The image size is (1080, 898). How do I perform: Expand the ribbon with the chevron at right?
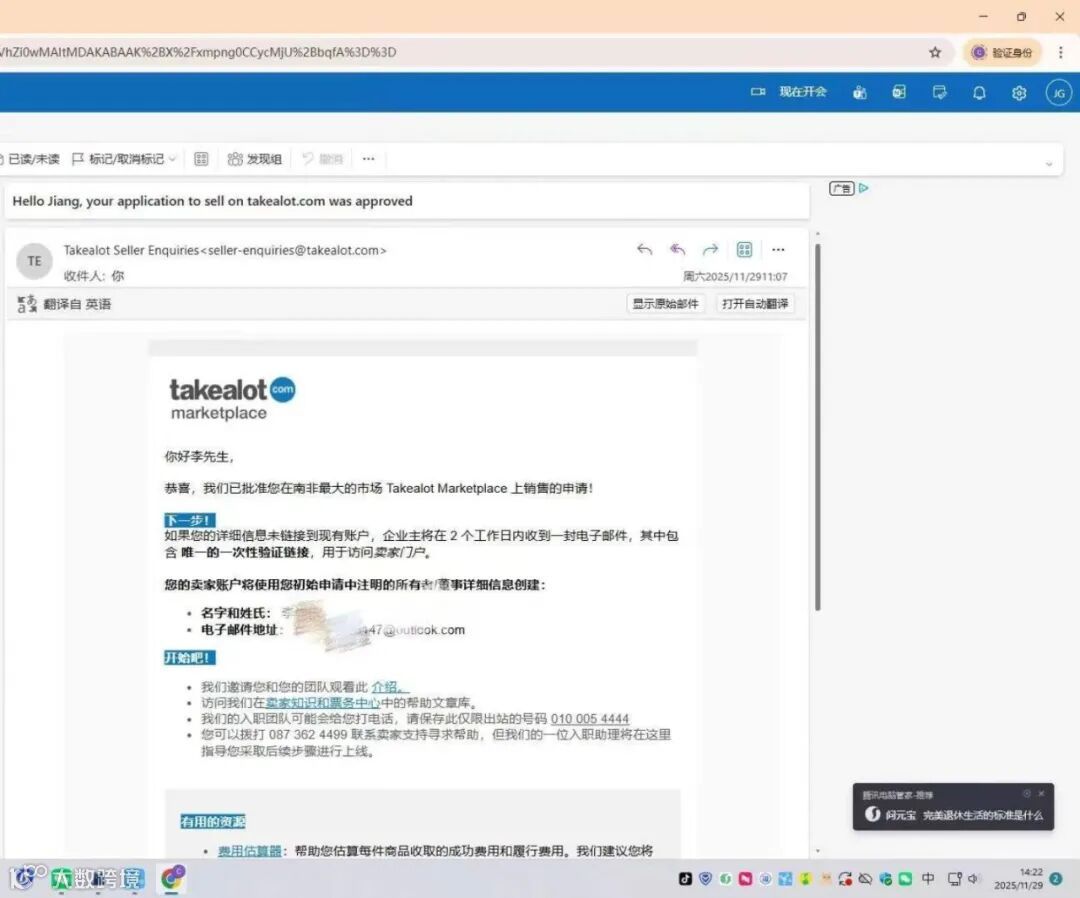coord(1049,164)
